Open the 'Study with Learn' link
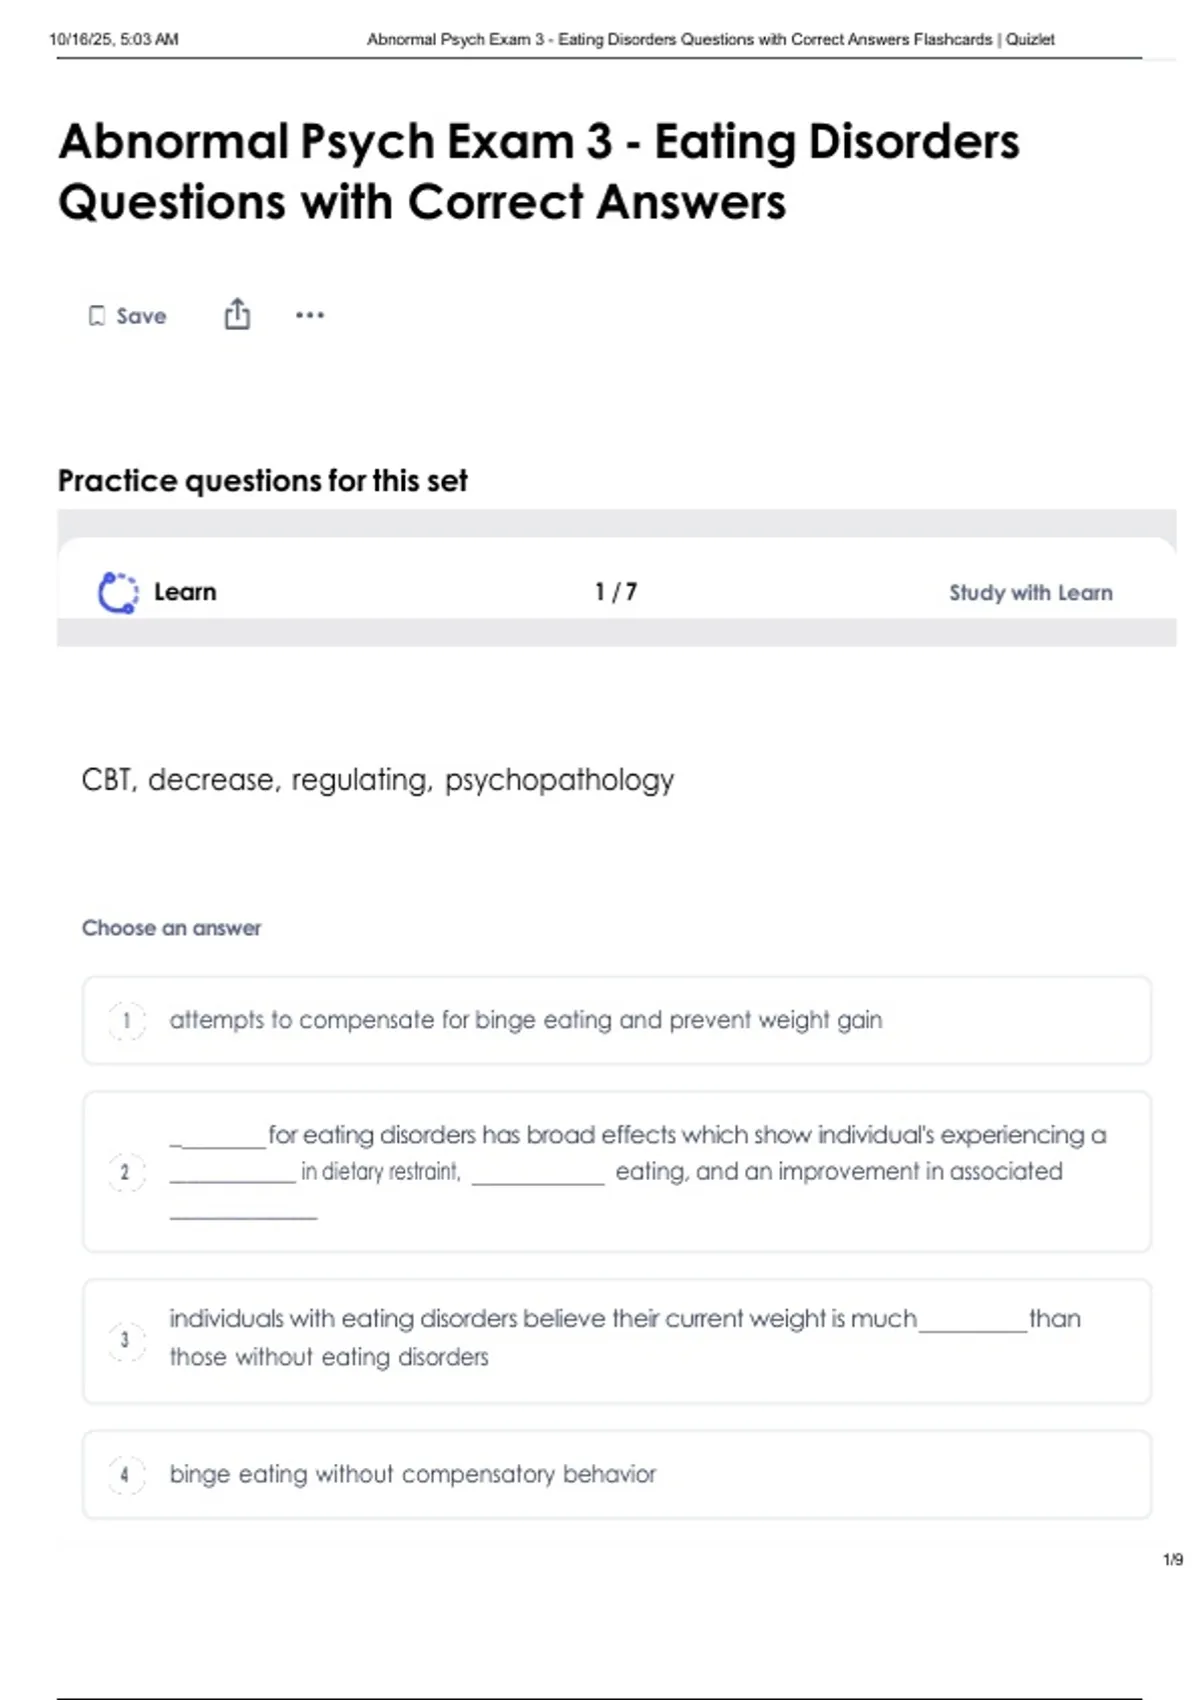This screenshot has width=1200, height=1700. 1030,593
